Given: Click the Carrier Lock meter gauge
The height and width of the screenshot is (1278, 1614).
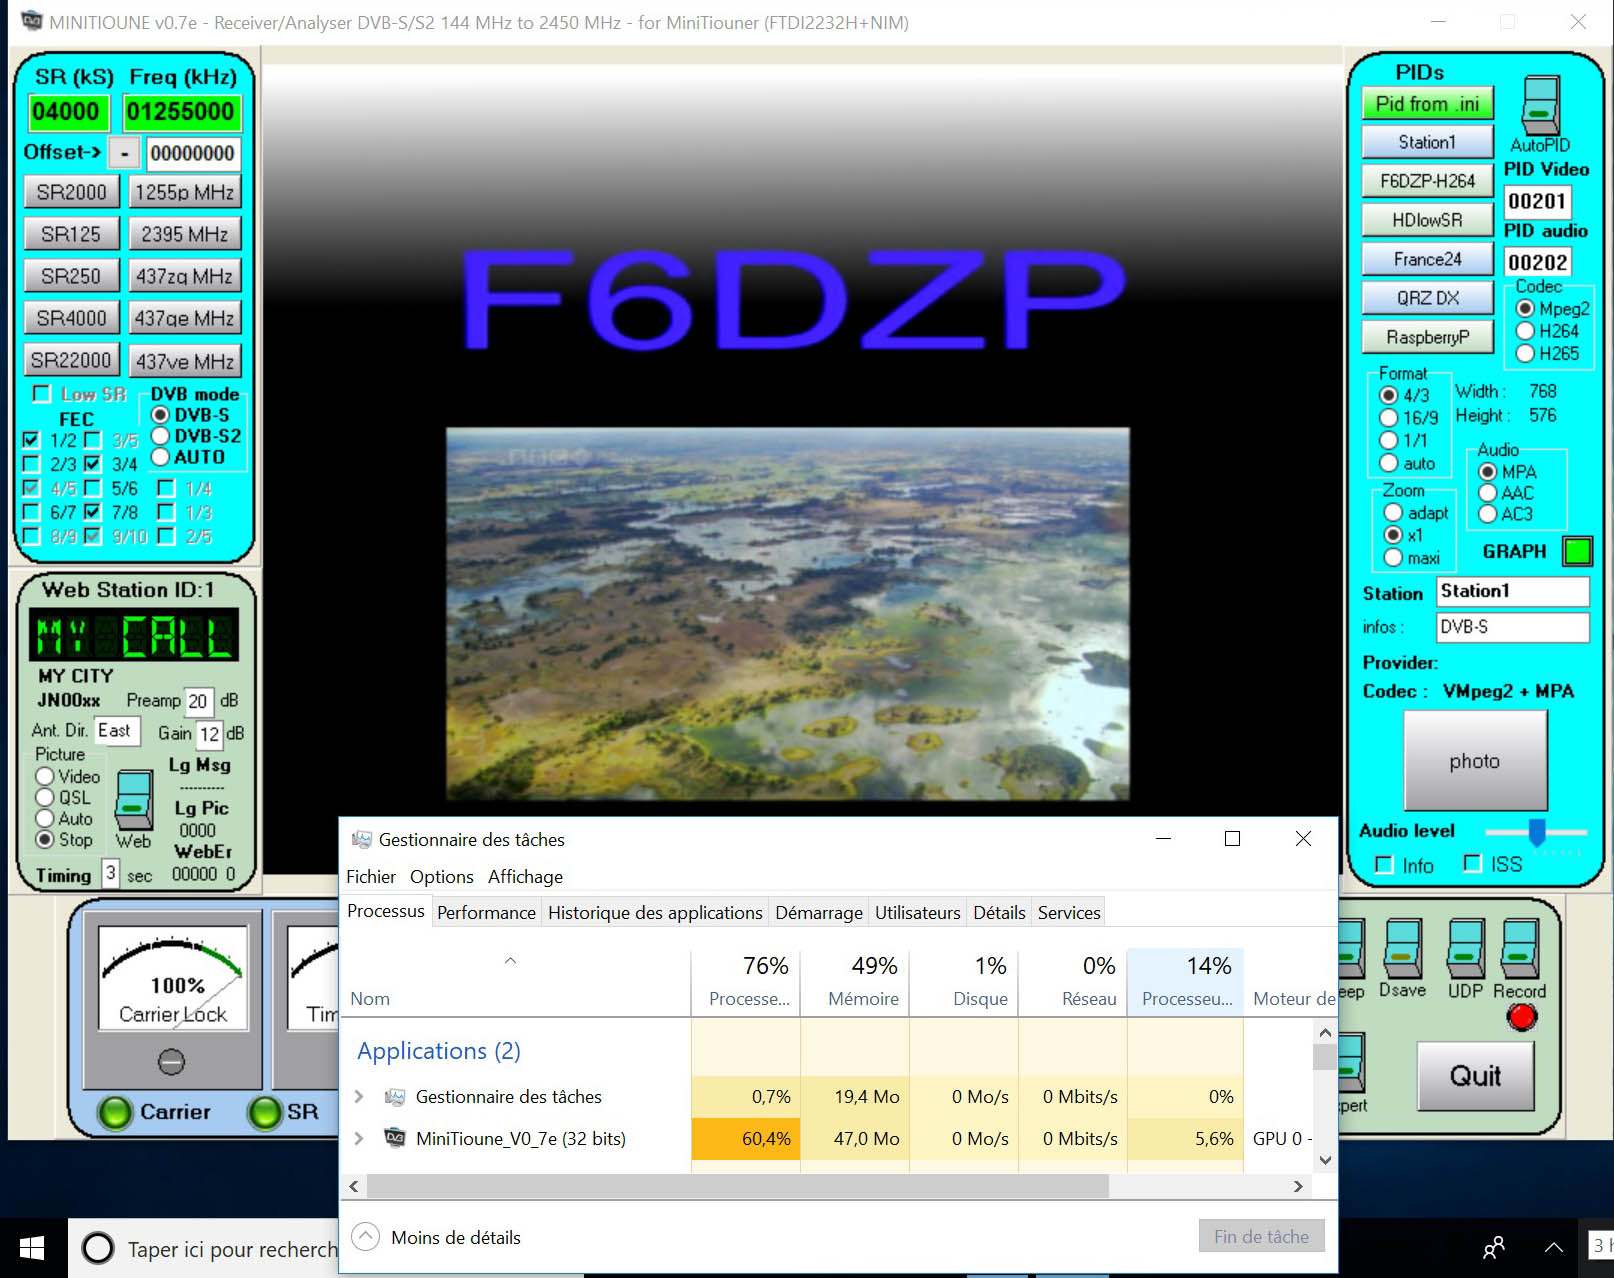Looking at the screenshot, I should [x=172, y=977].
